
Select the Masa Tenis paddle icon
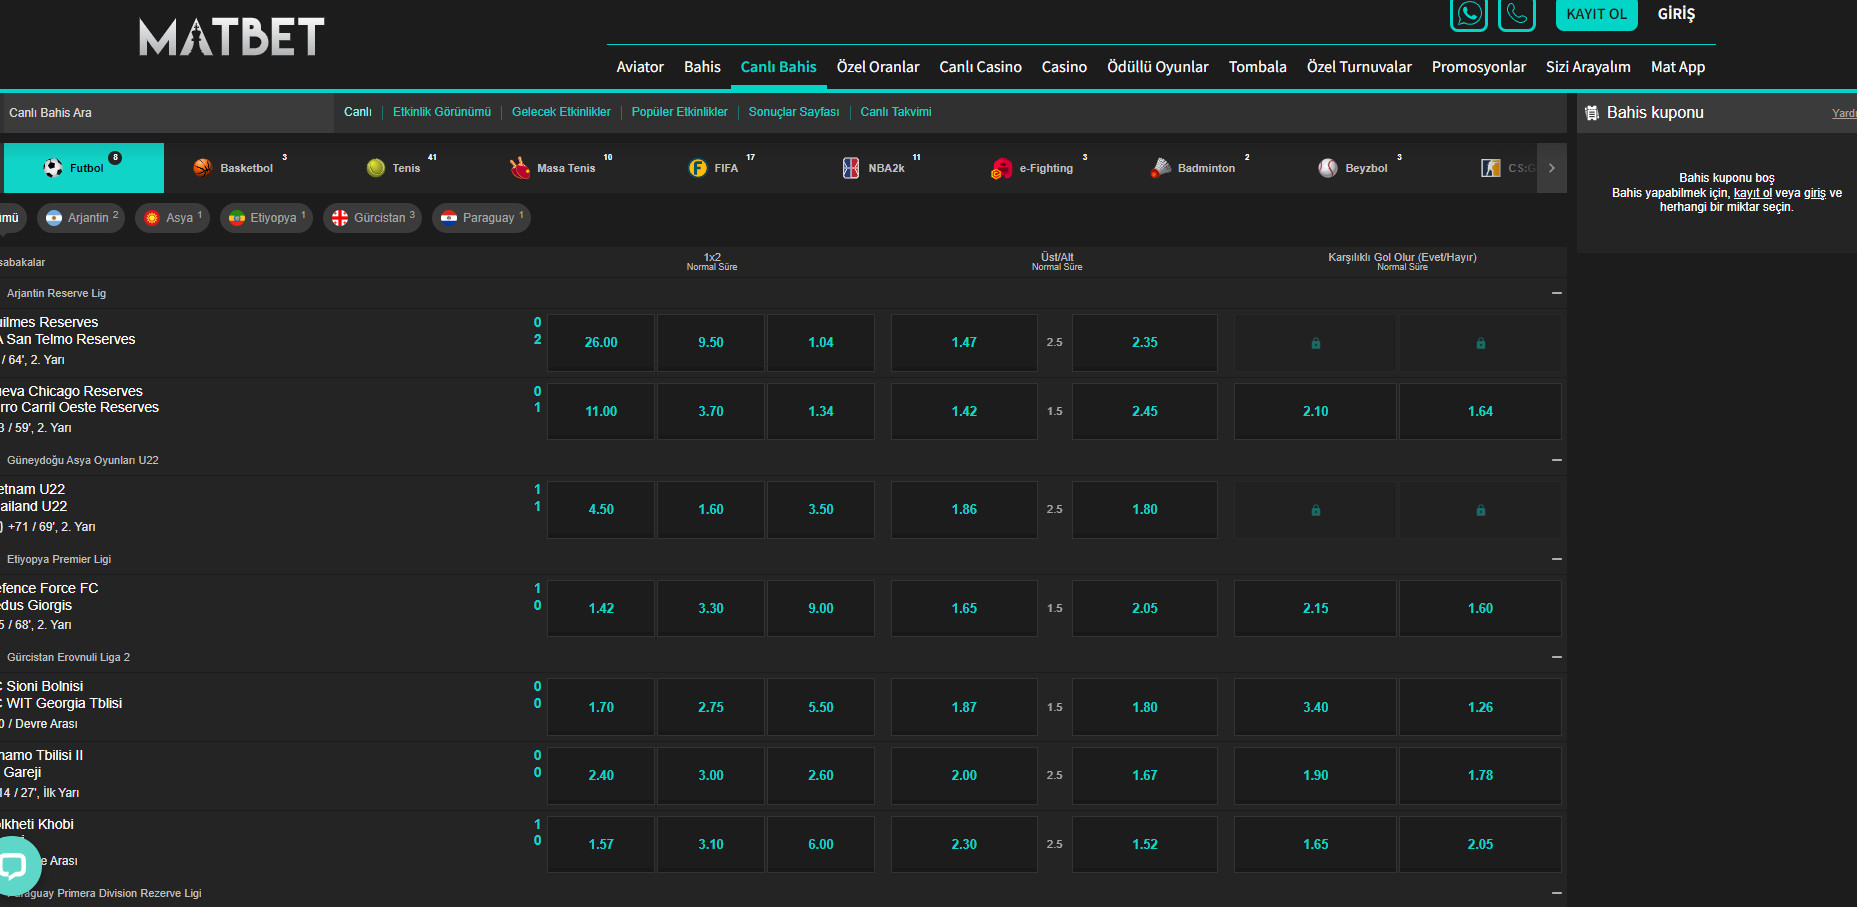(520, 168)
